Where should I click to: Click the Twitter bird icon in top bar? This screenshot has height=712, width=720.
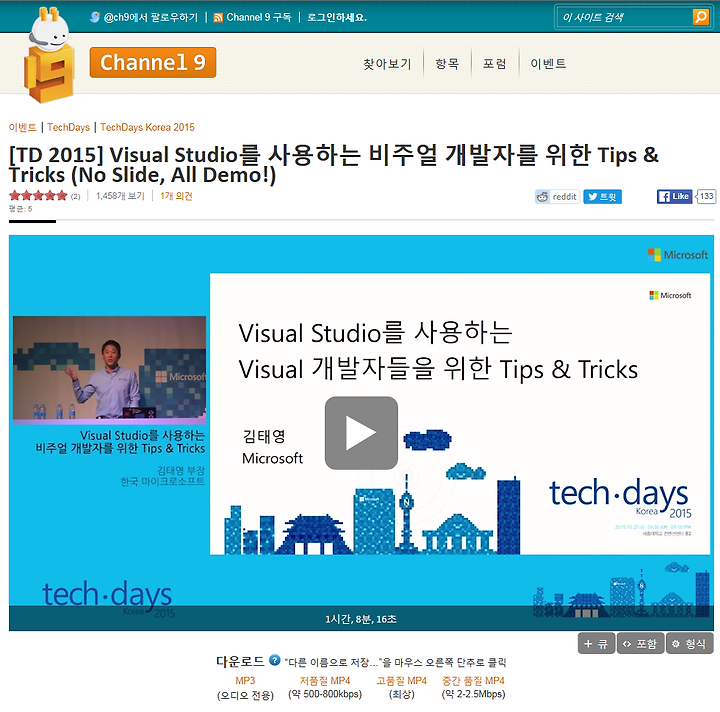click(95, 17)
